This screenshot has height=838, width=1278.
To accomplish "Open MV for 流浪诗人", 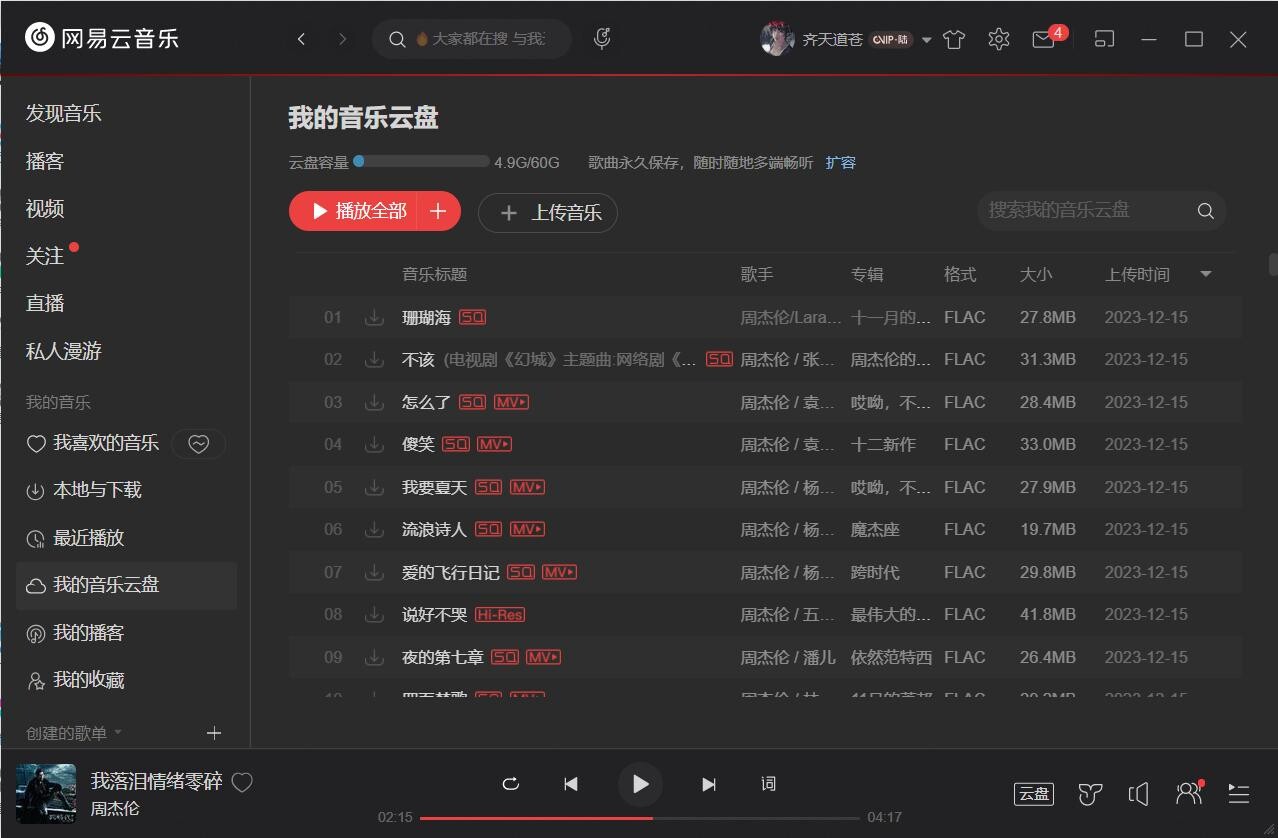I will [527, 529].
